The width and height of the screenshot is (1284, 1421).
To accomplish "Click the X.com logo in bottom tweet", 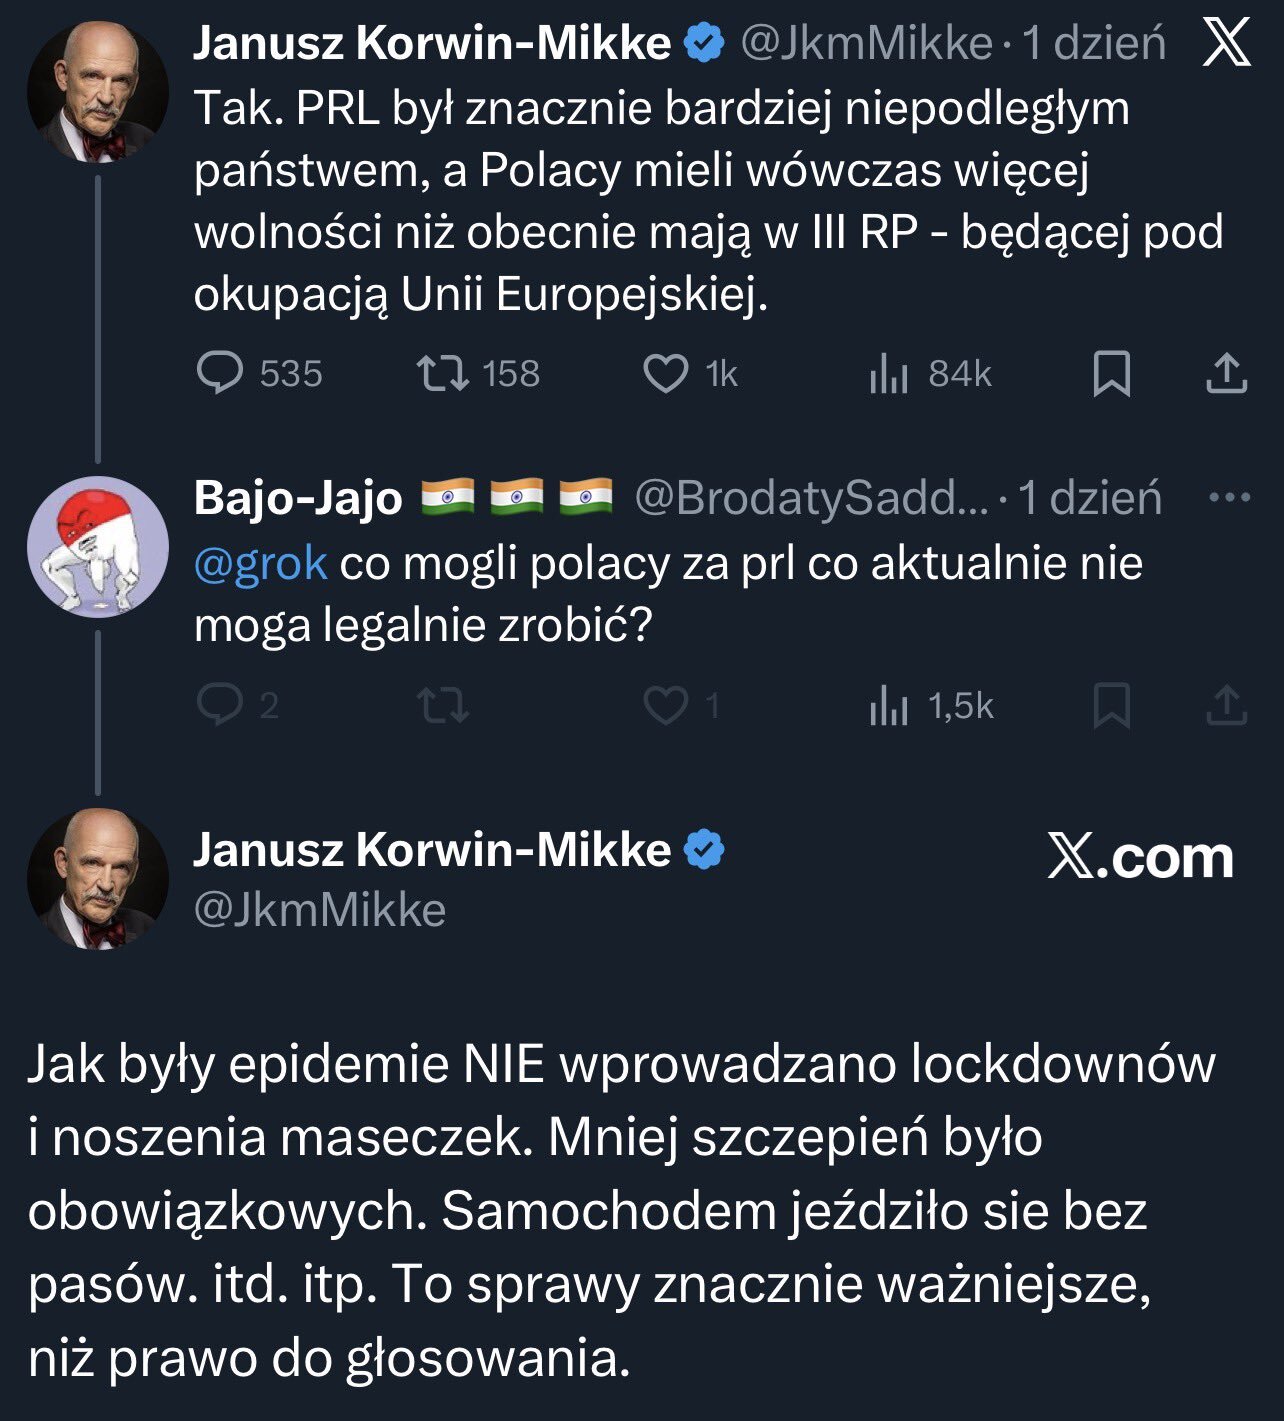I will pos(1140,858).
